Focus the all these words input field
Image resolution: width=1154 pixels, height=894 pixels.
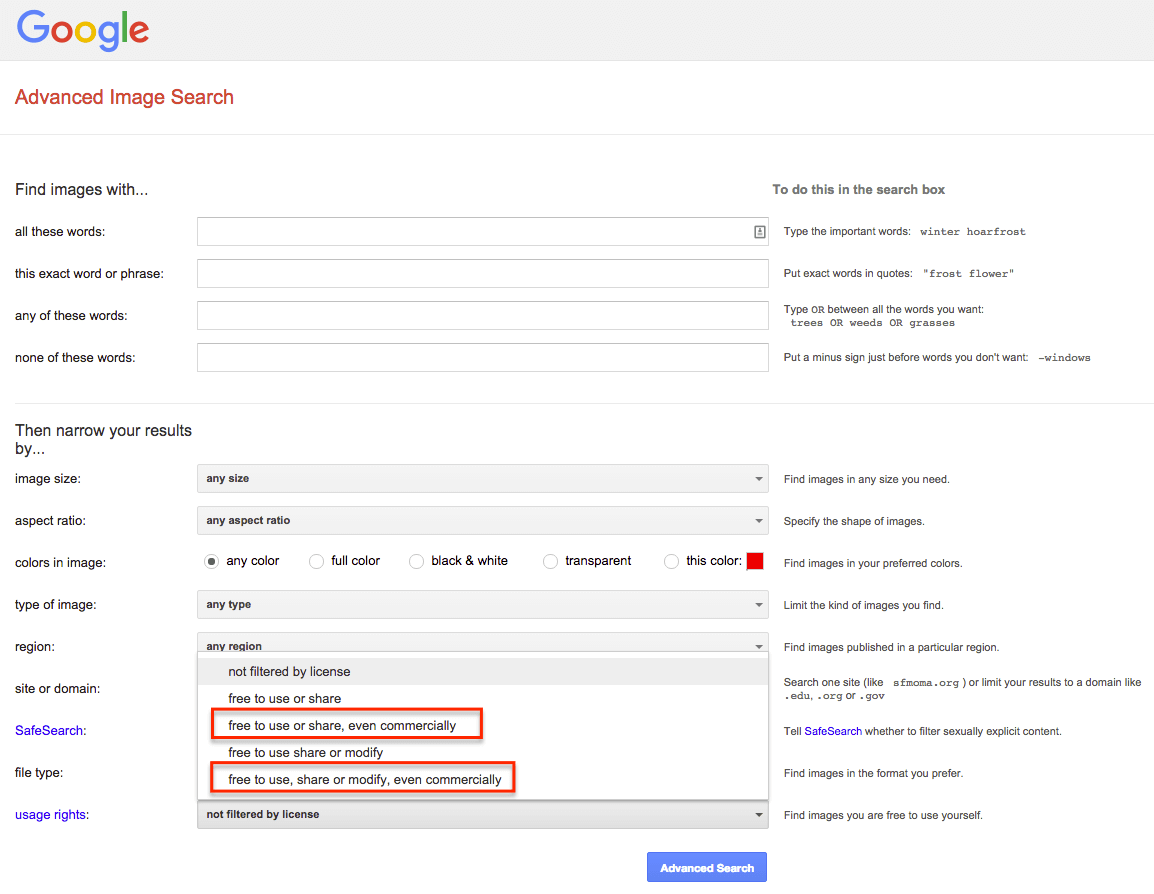[x=483, y=232]
